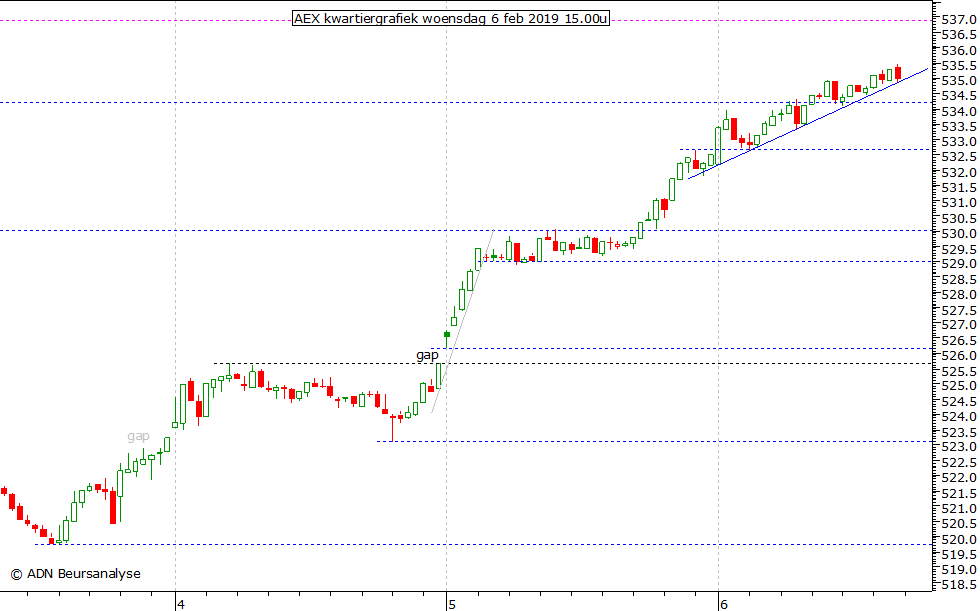This screenshot has height=611, width=980.
Task: Click the price label 523.0 on the axis
Action: pos(959,447)
